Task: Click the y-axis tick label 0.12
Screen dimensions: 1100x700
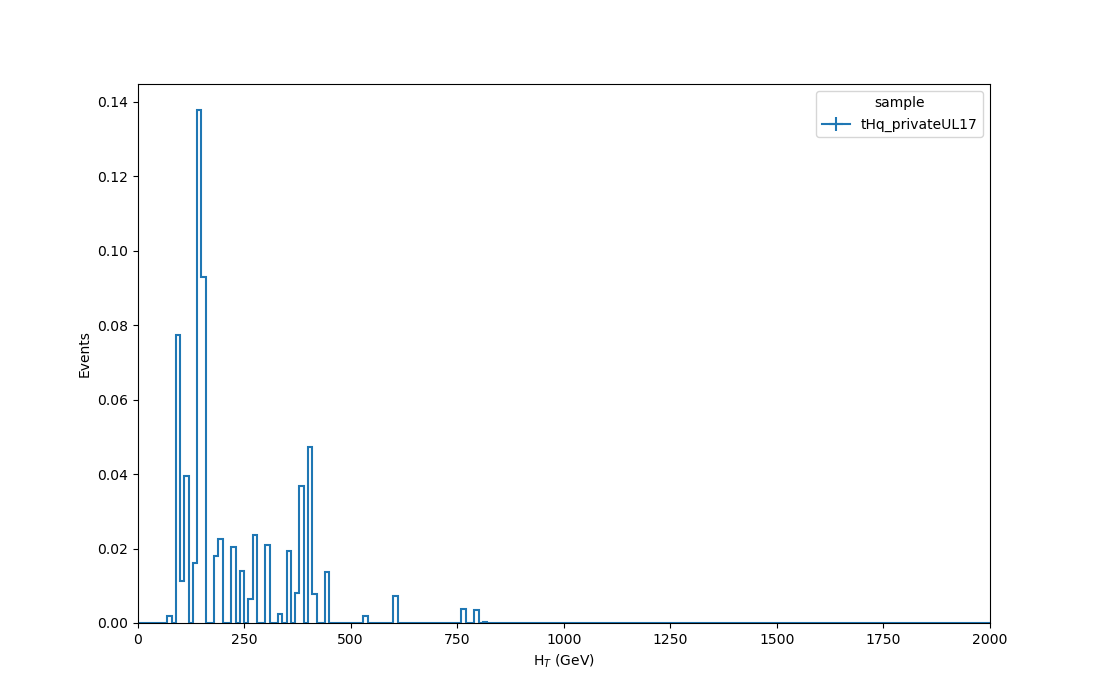Action: (x=113, y=177)
